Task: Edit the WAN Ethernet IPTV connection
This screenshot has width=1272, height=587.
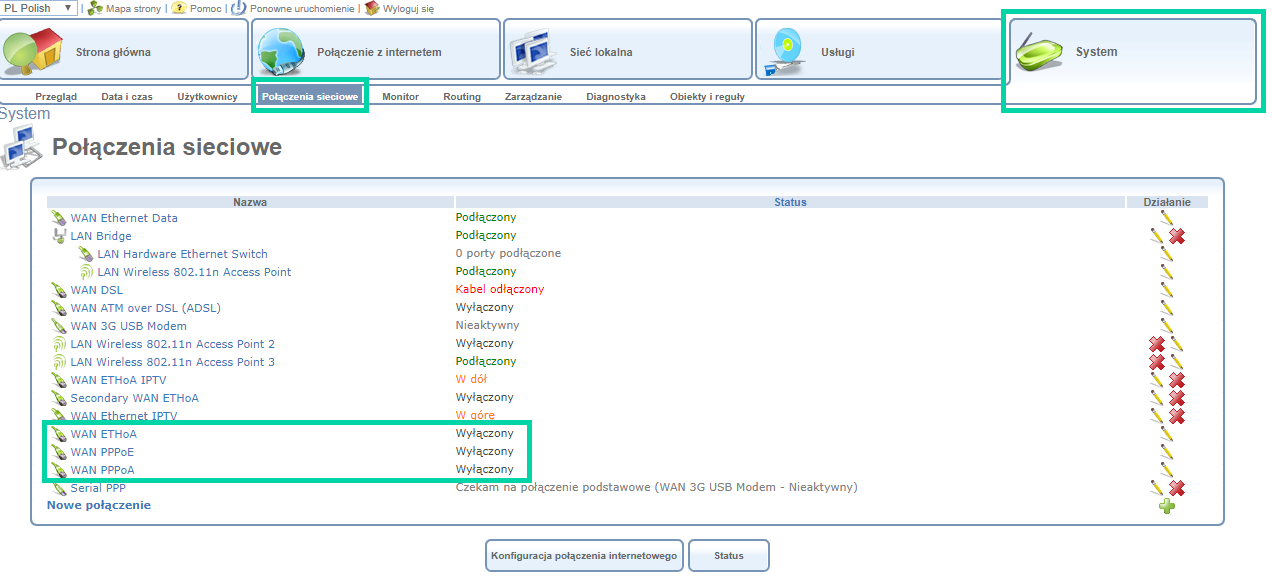Action: [x=1157, y=416]
